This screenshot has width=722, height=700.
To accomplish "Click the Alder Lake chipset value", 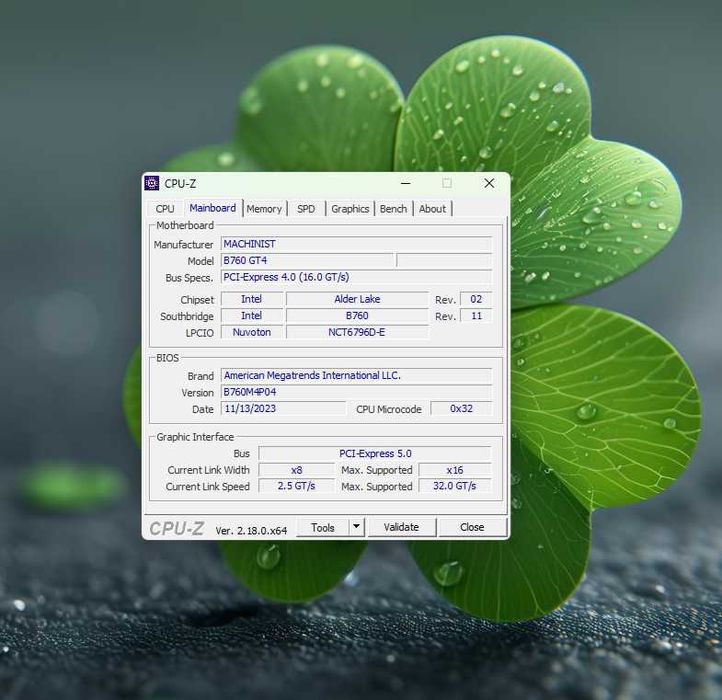I will pyautogui.click(x=357, y=299).
